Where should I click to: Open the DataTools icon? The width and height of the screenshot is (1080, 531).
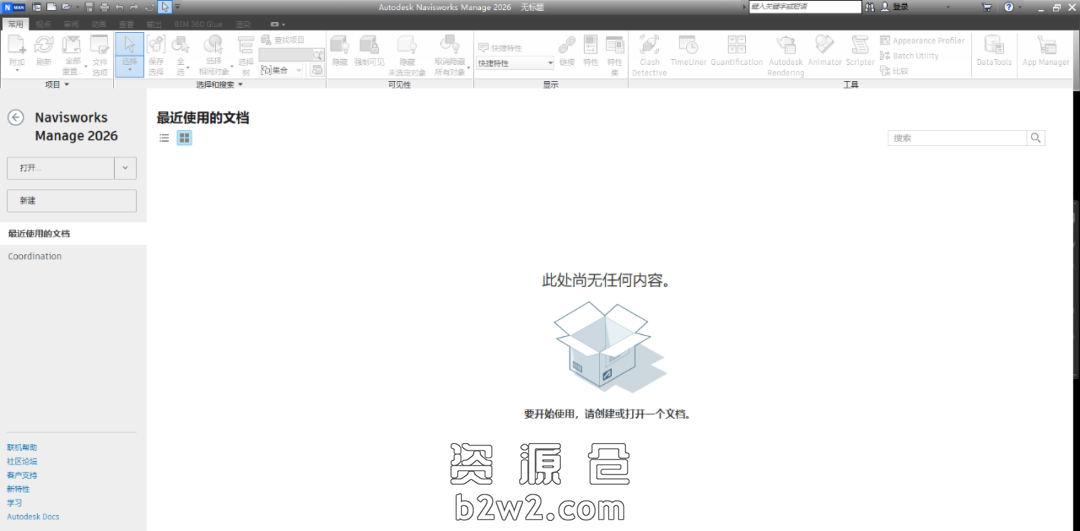click(x=994, y=53)
